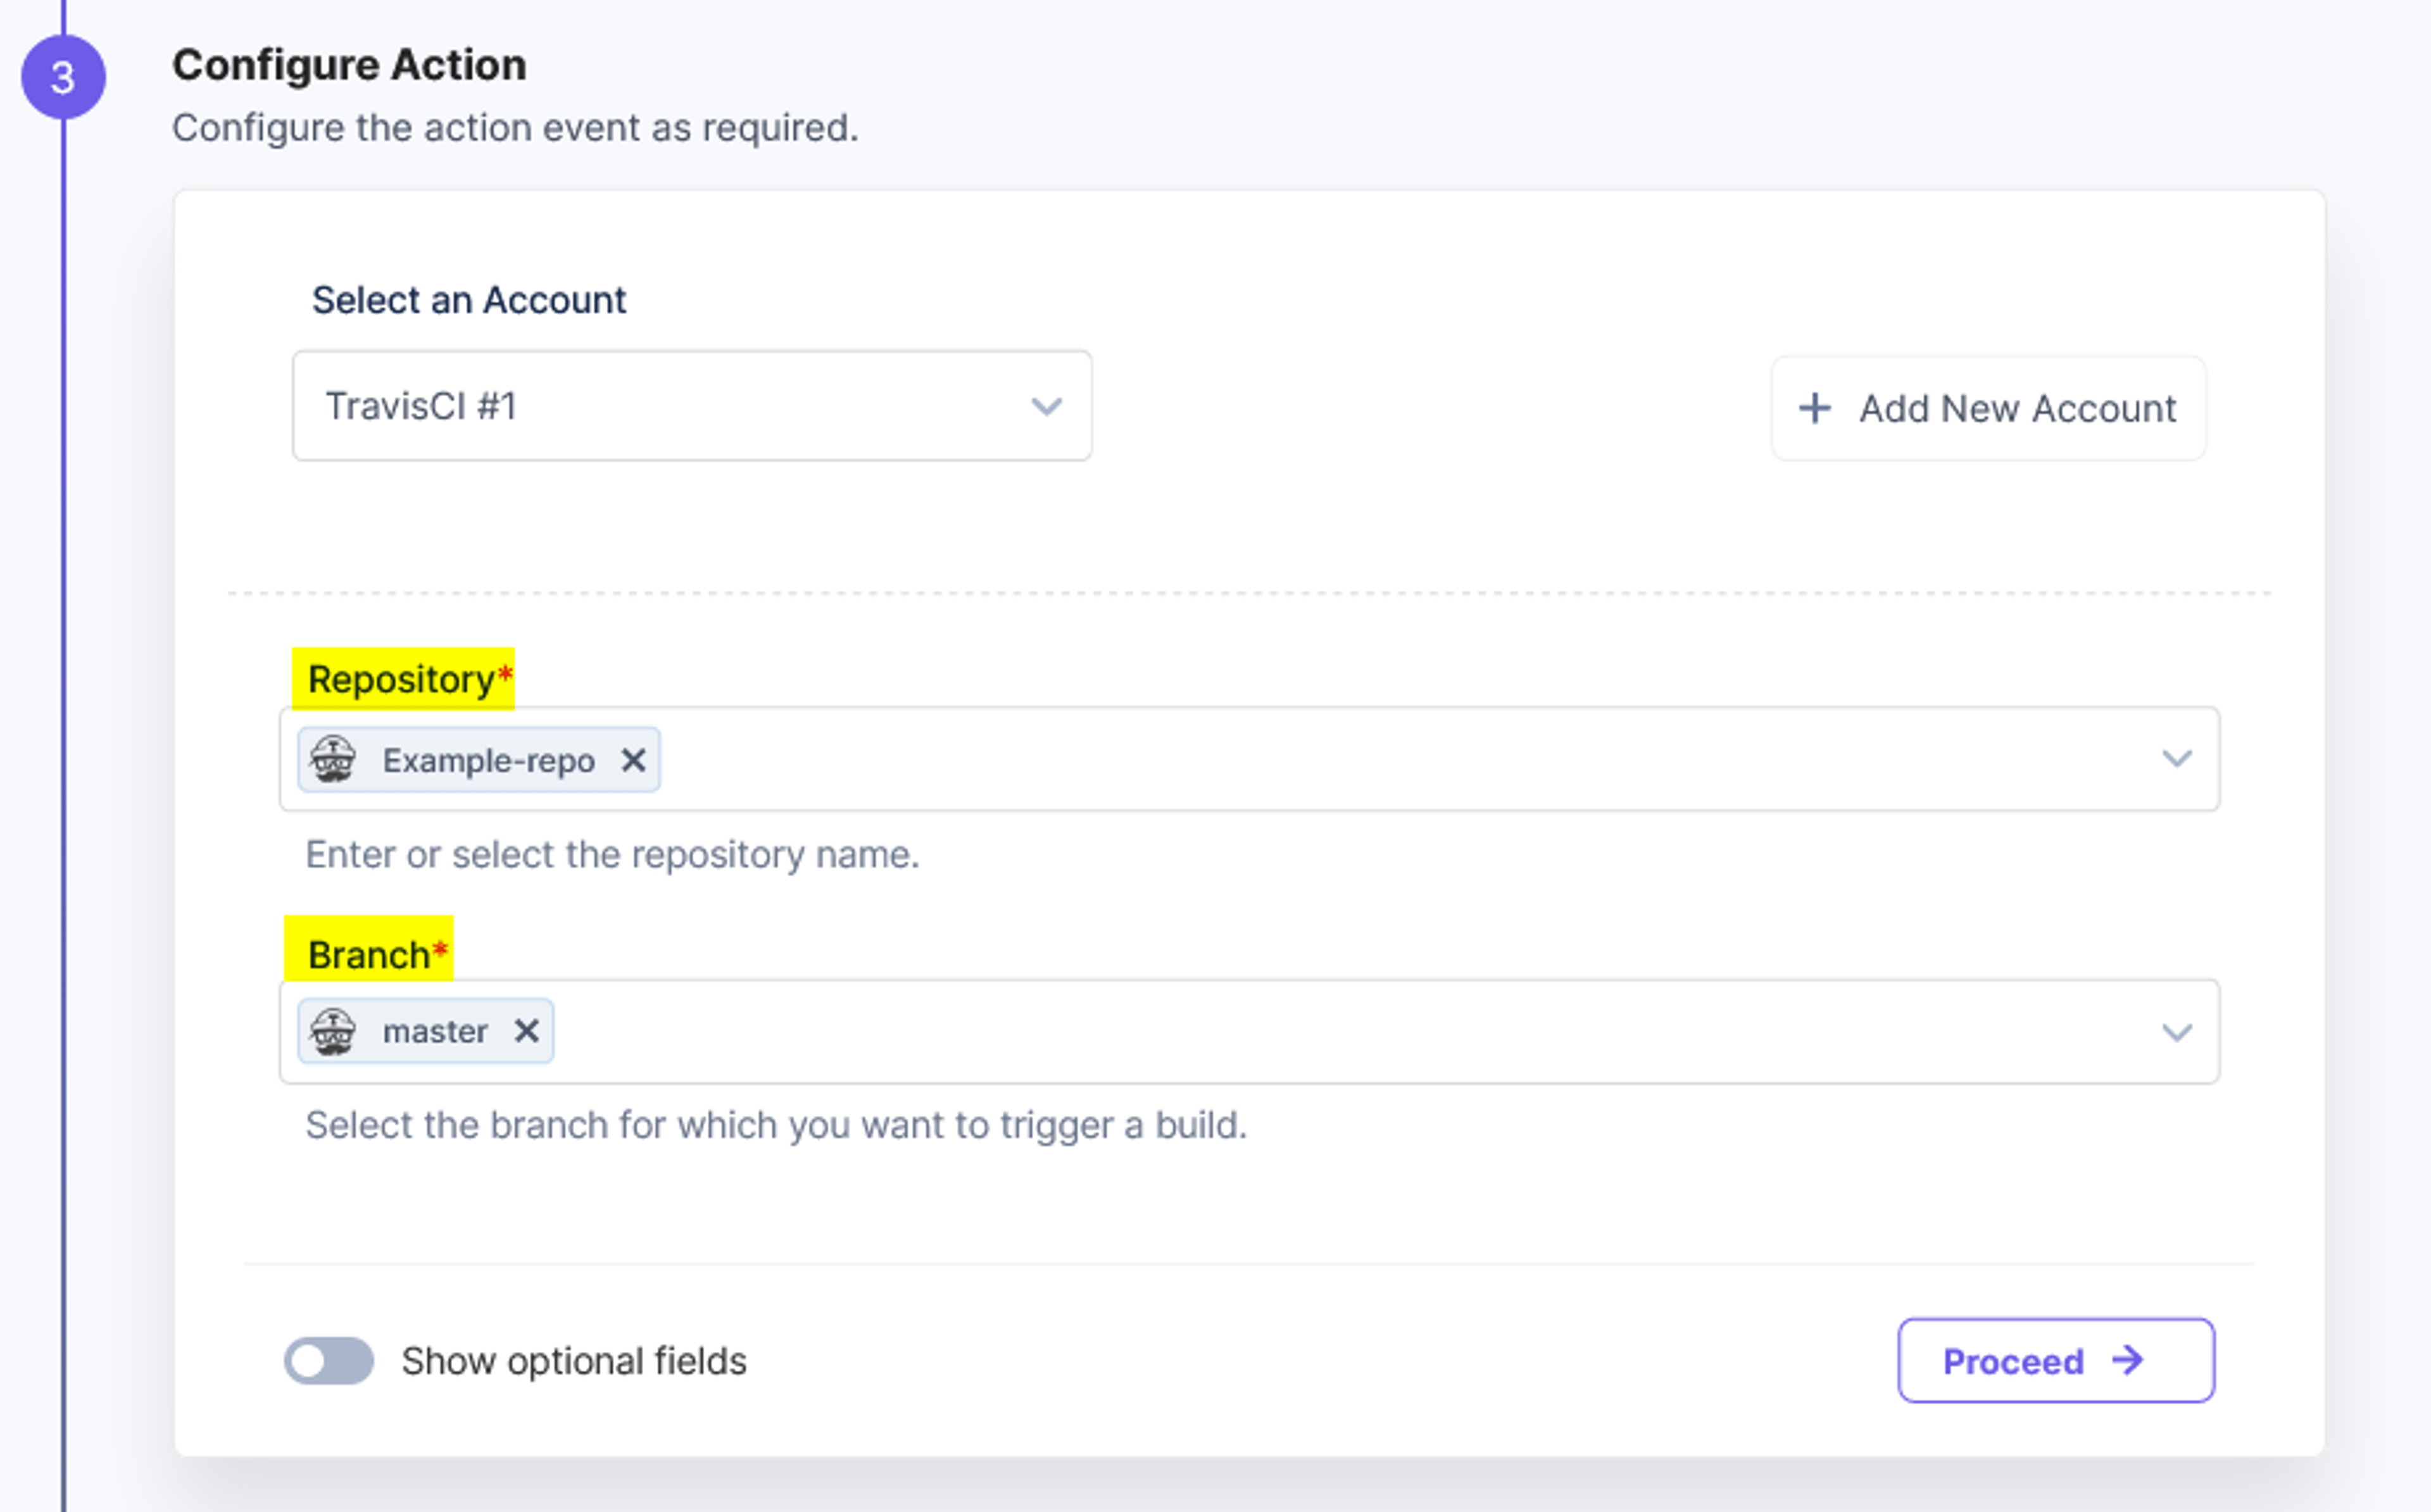Open the TravisCI #1 account dropdown

[691, 406]
